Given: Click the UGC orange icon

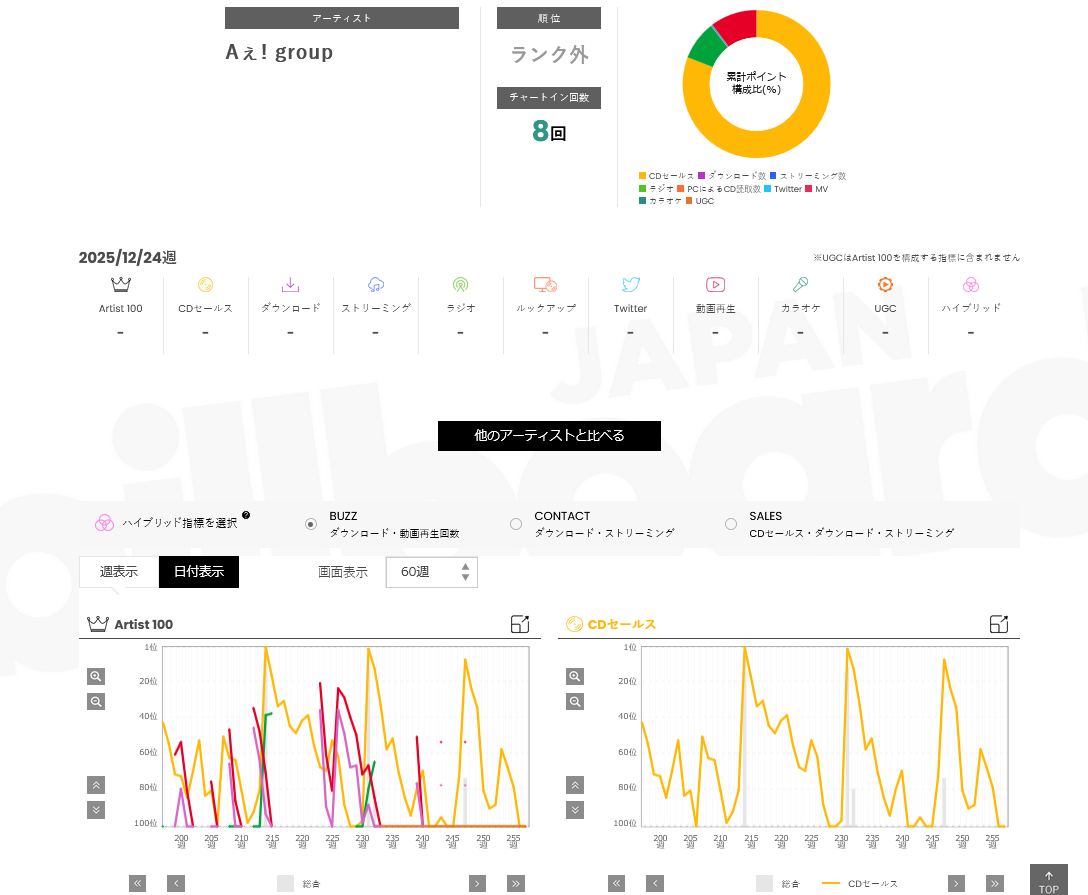Looking at the screenshot, I should point(885,284).
